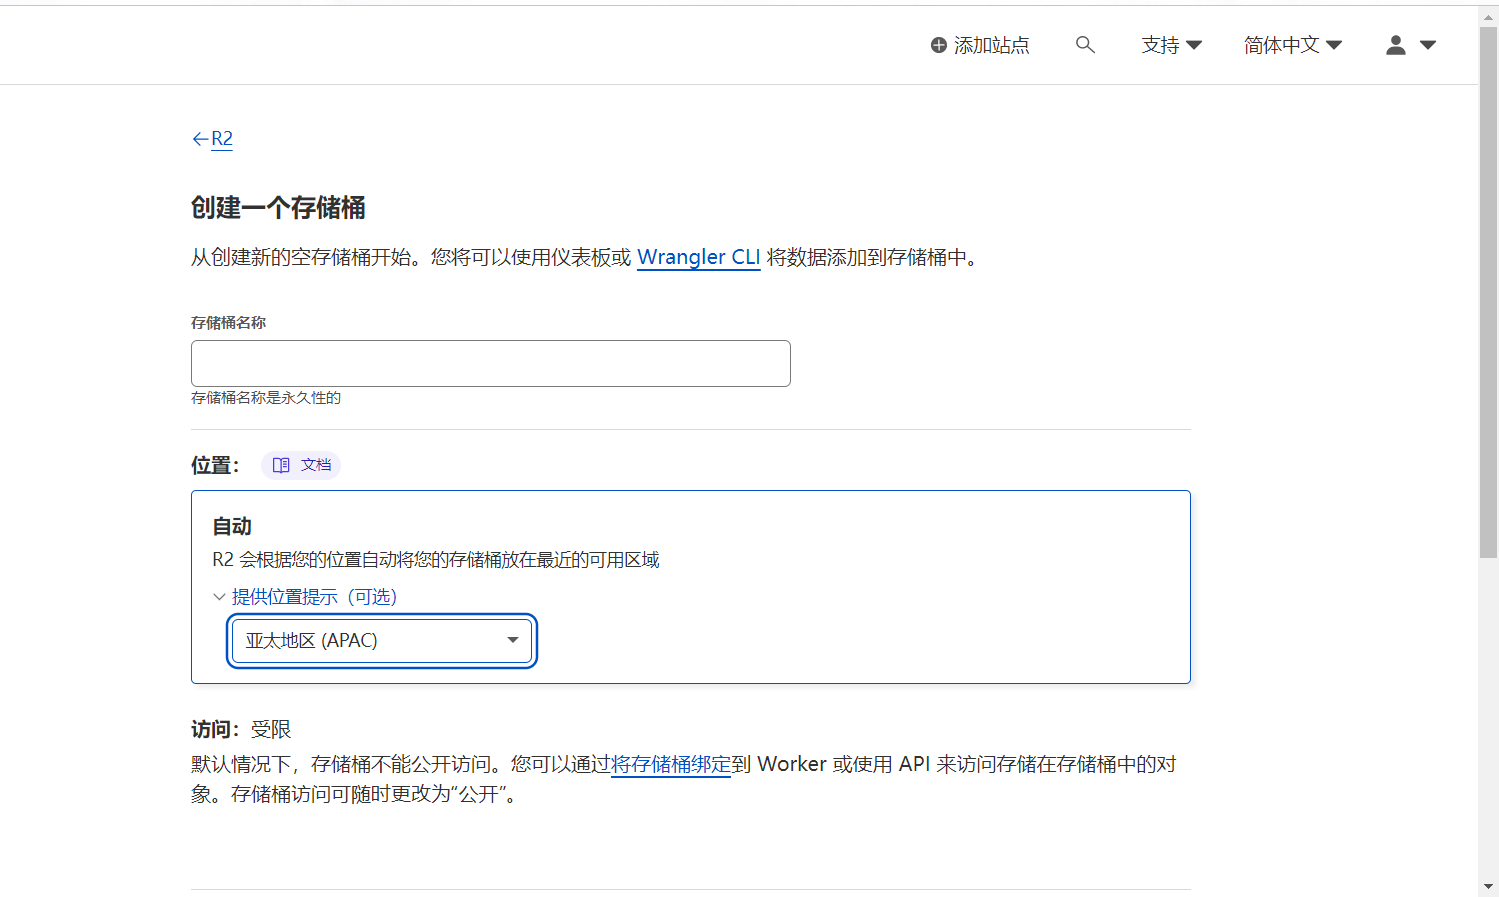Click the user account avatar icon
Image resolution: width=1499 pixels, height=897 pixels.
(x=1395, y=45)
